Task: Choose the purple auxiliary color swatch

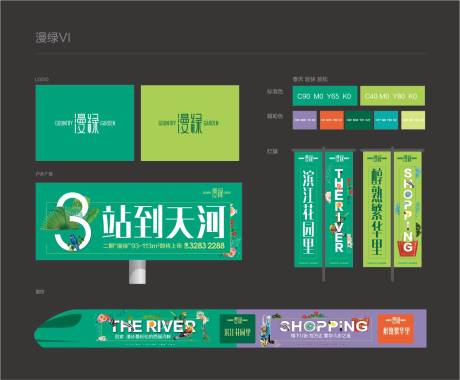Action: [x=305, y=120]
